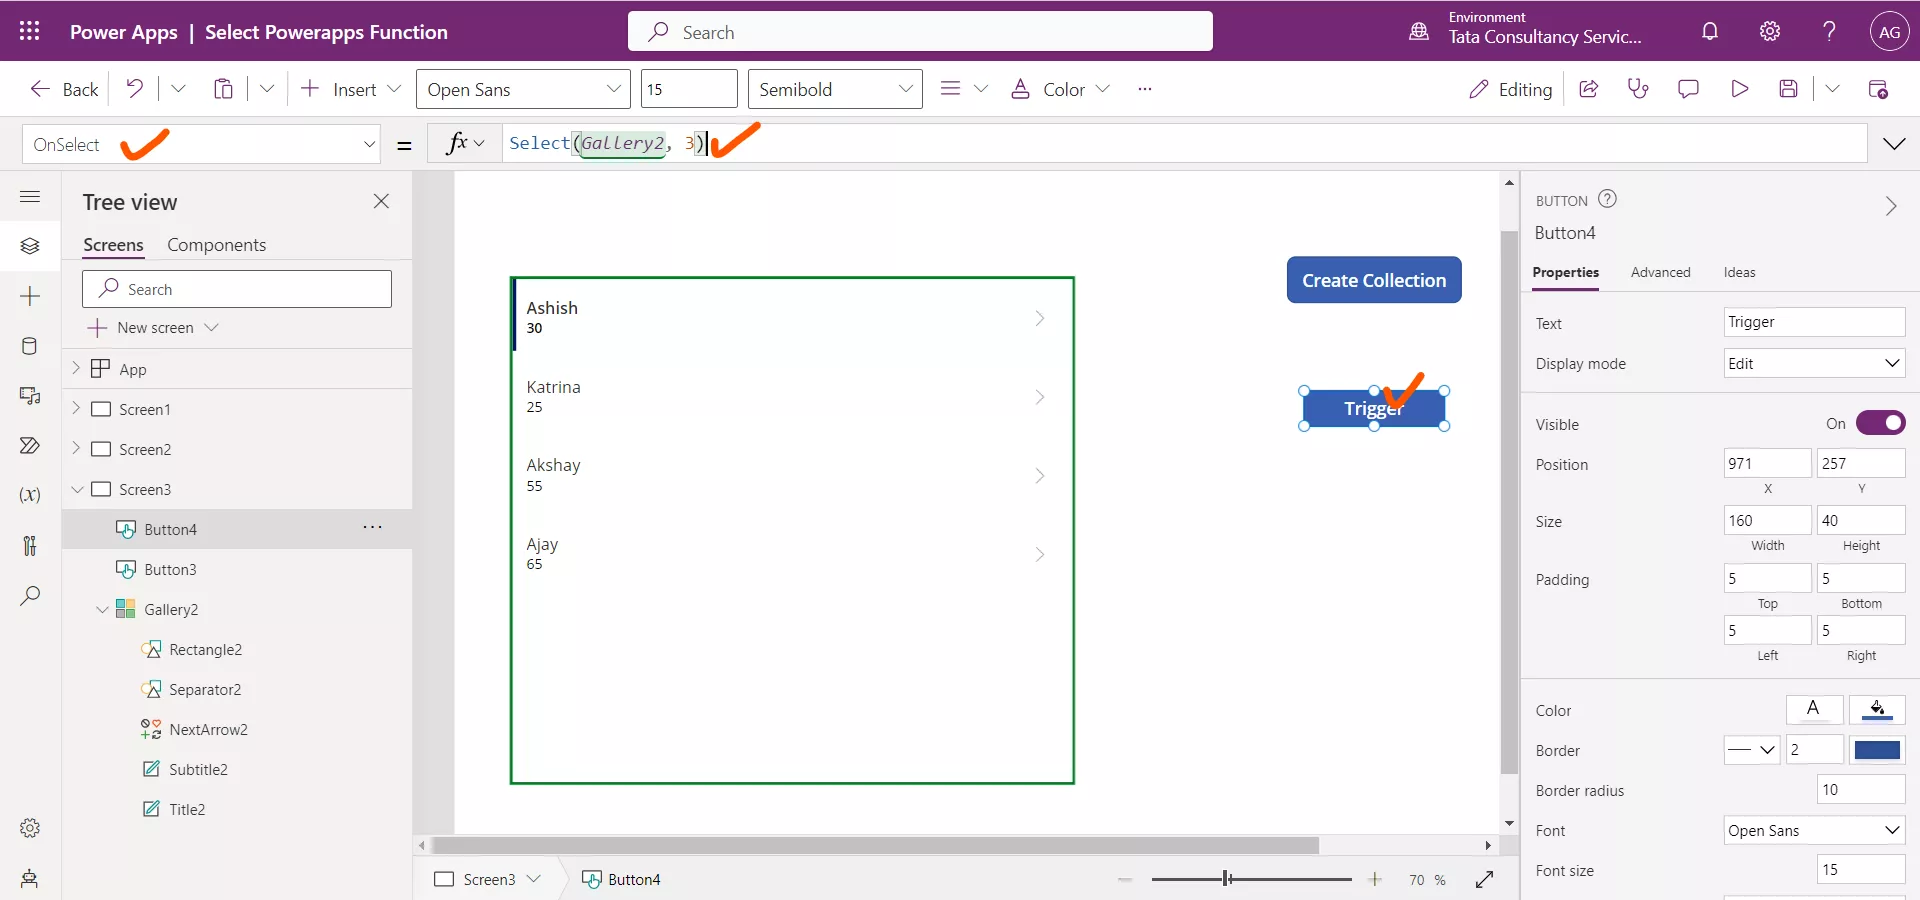Click Back to leave the editor
Image resolution: width=1920 pixels, height=900 pixels.
click(x=63, y=88)
